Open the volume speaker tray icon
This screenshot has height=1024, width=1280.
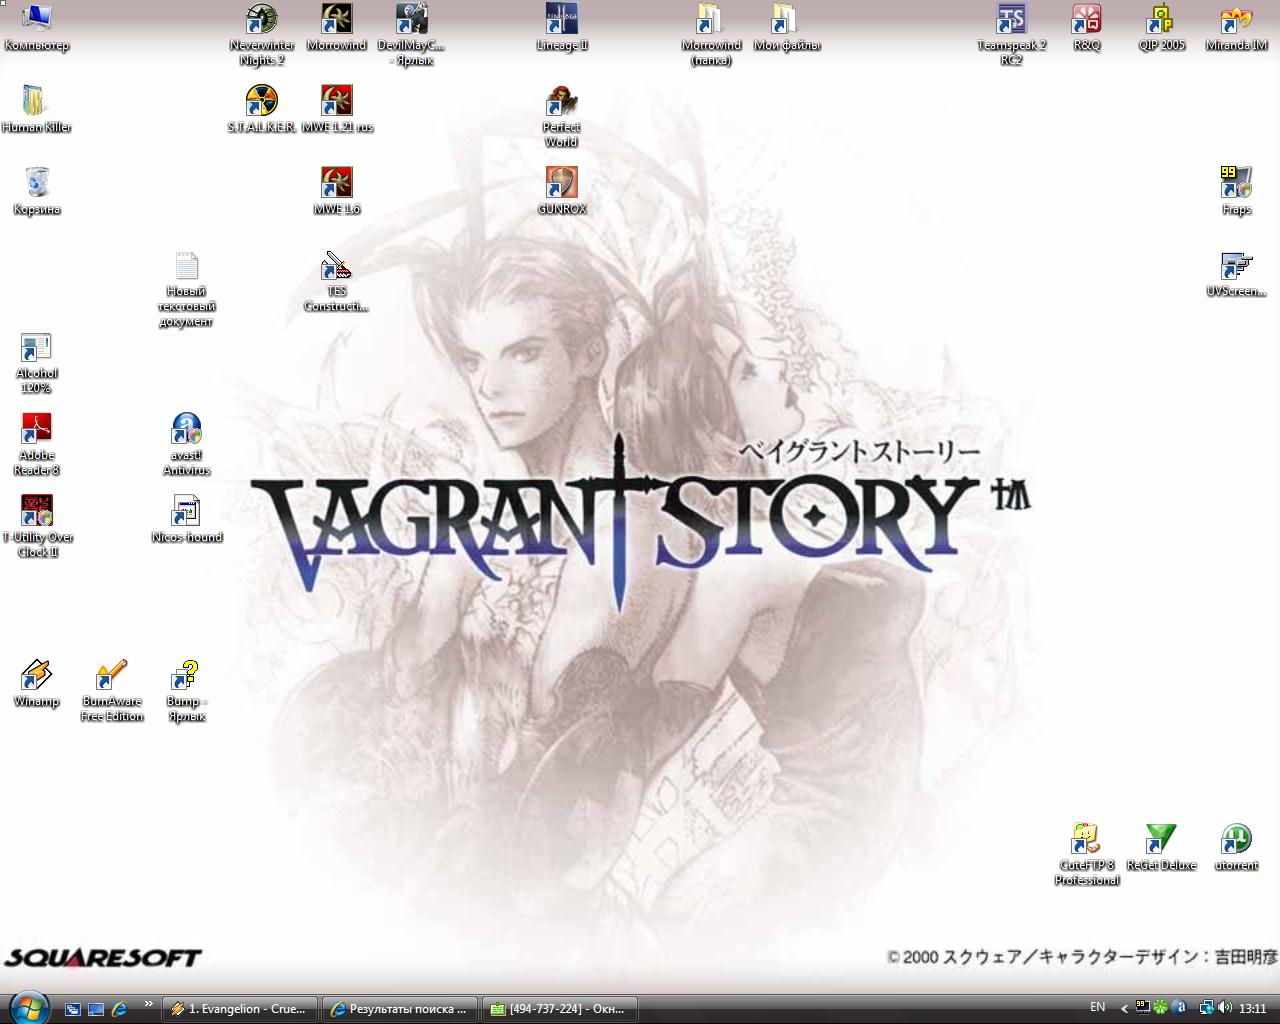click(x=1225, y=1008)
